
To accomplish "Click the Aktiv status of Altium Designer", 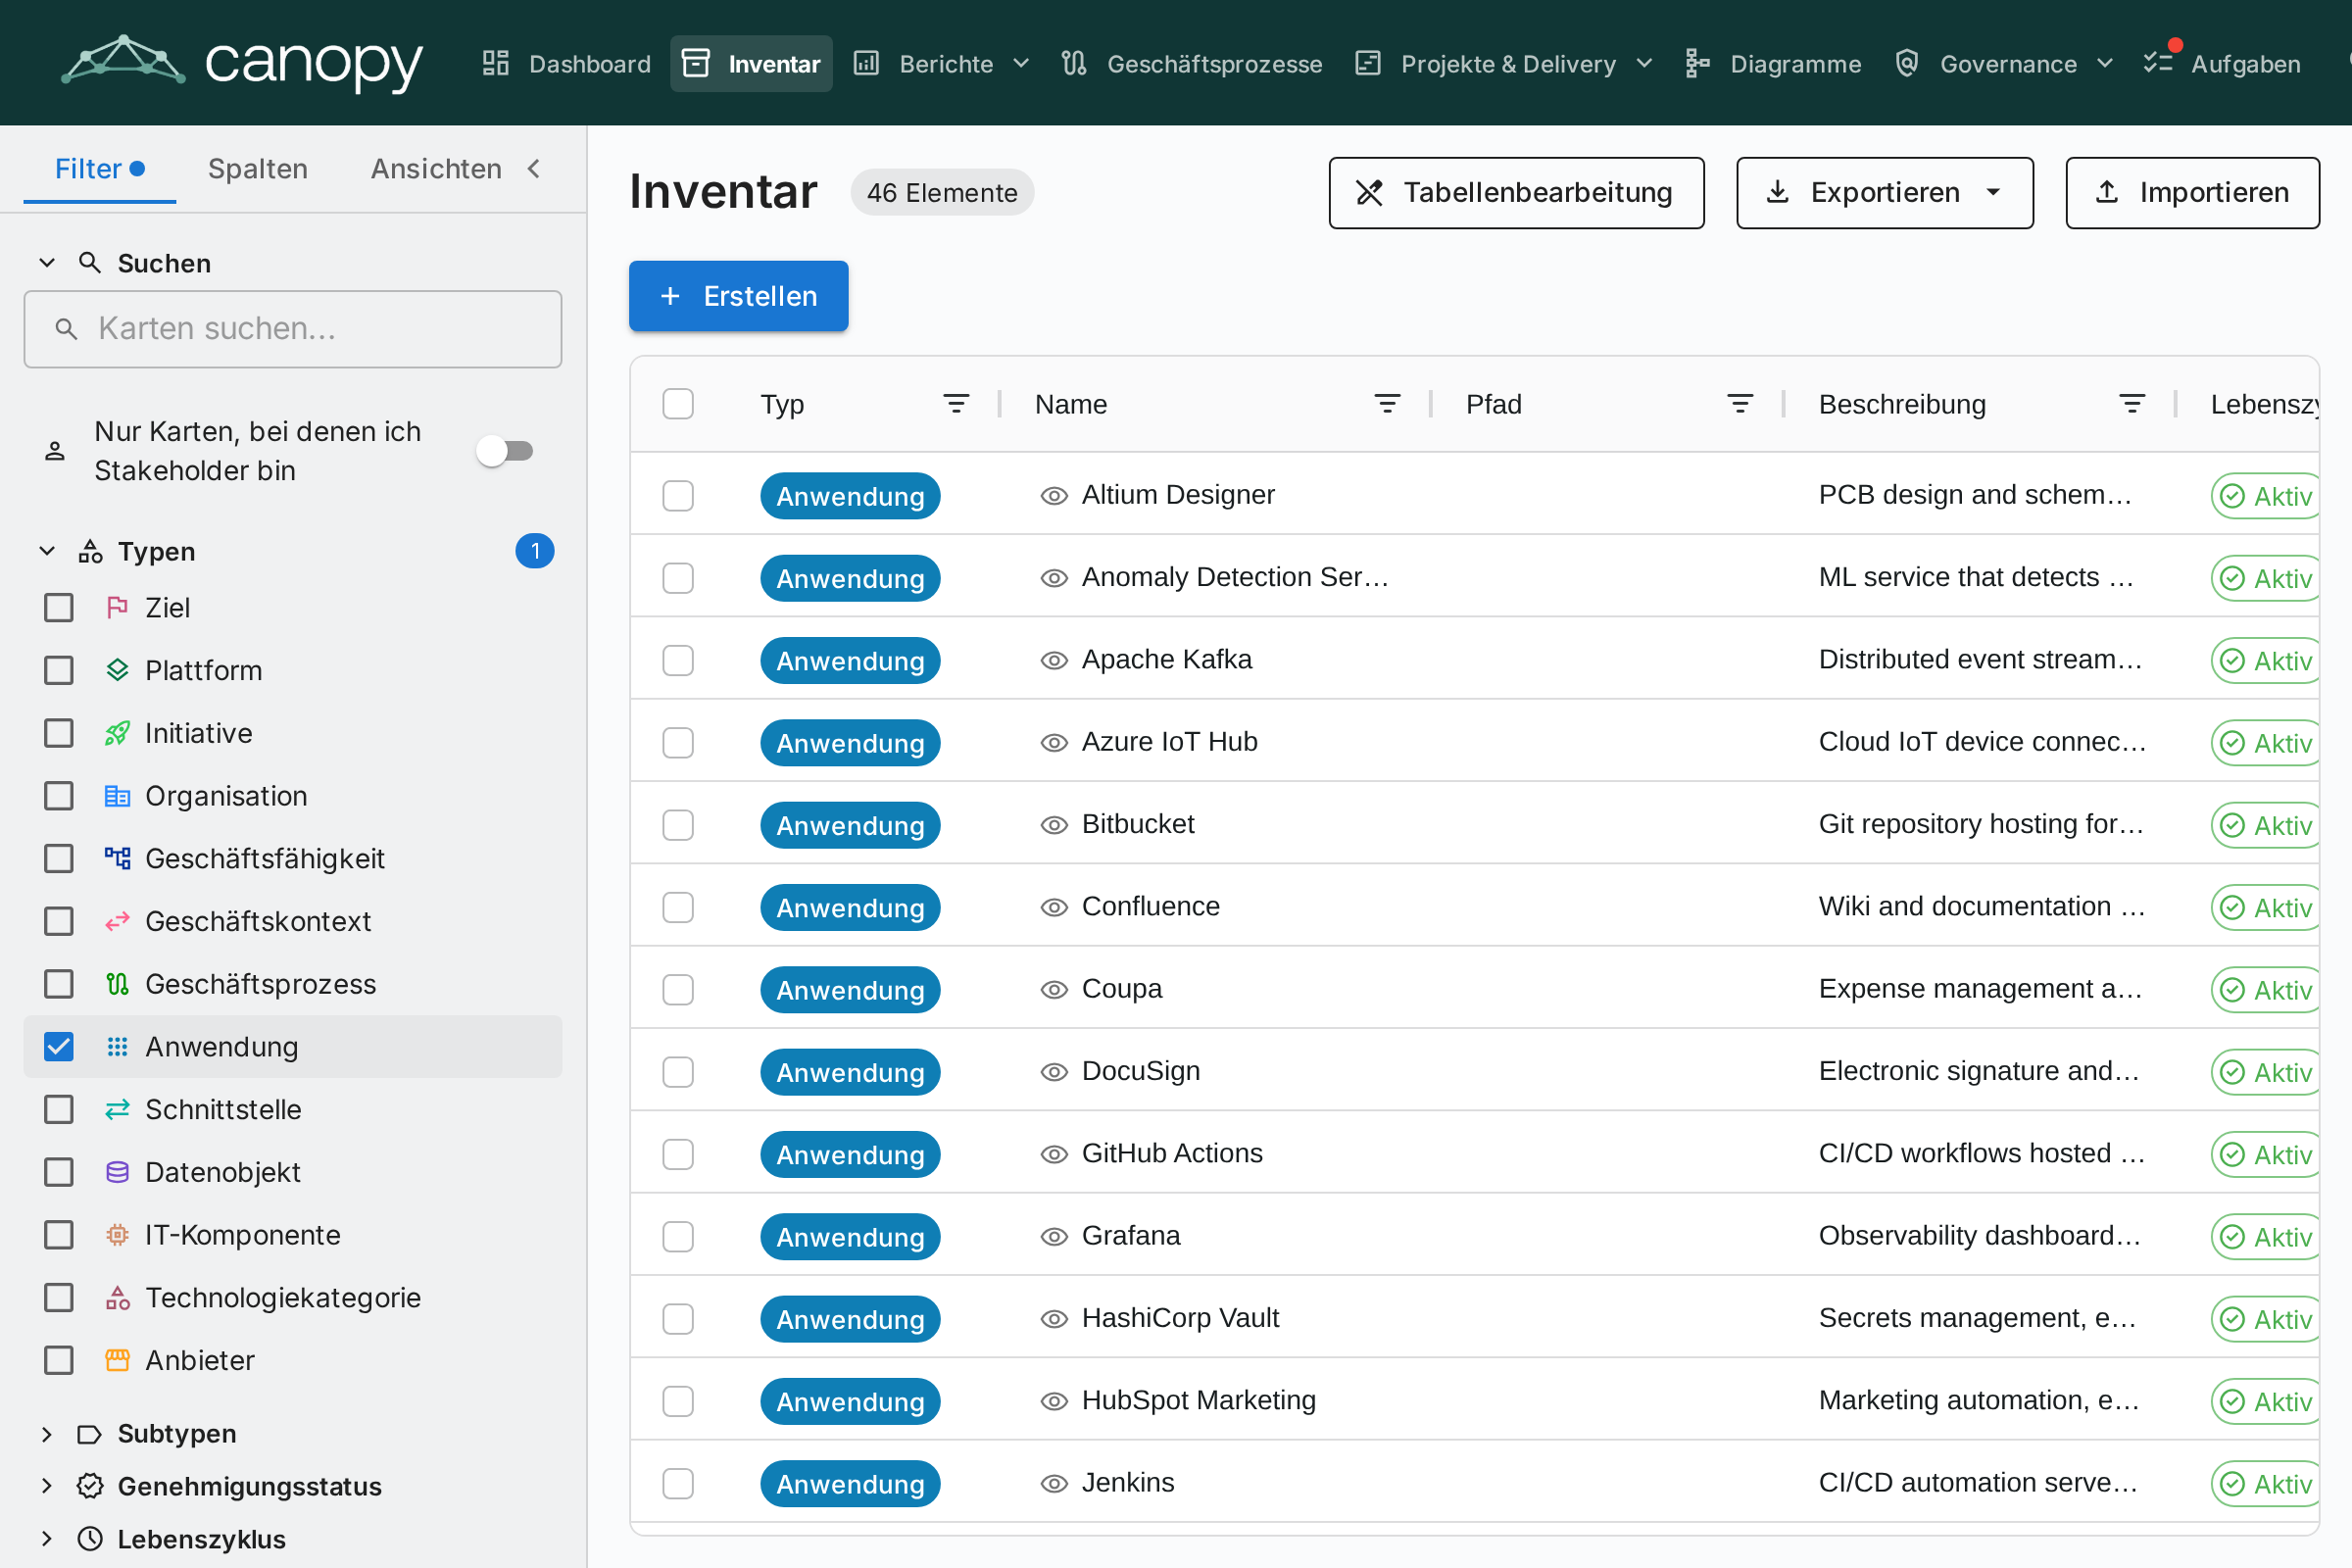I will coord(2267,496).
